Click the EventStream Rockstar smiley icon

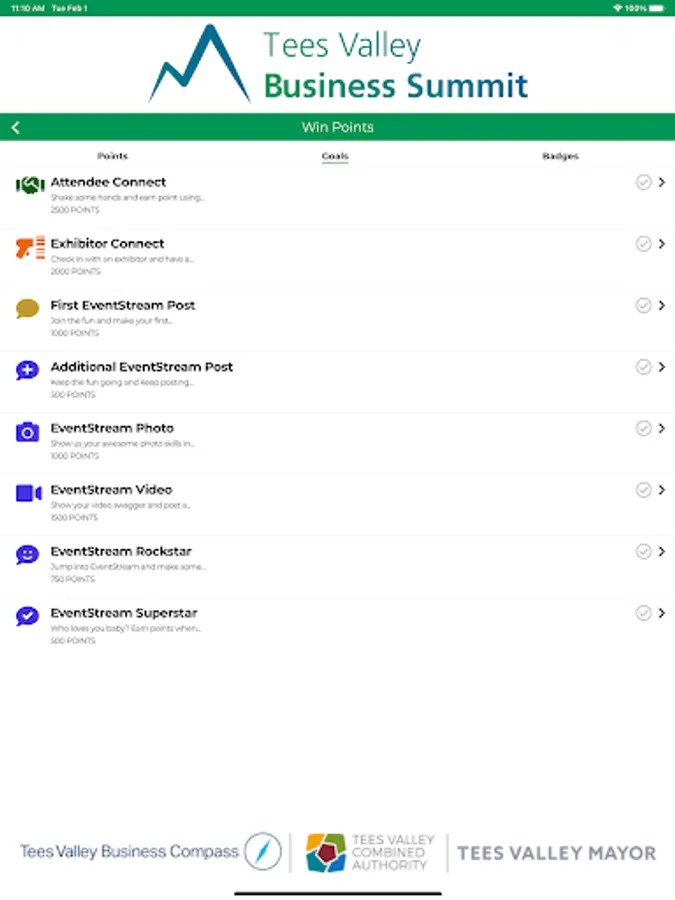pos(27,554)
